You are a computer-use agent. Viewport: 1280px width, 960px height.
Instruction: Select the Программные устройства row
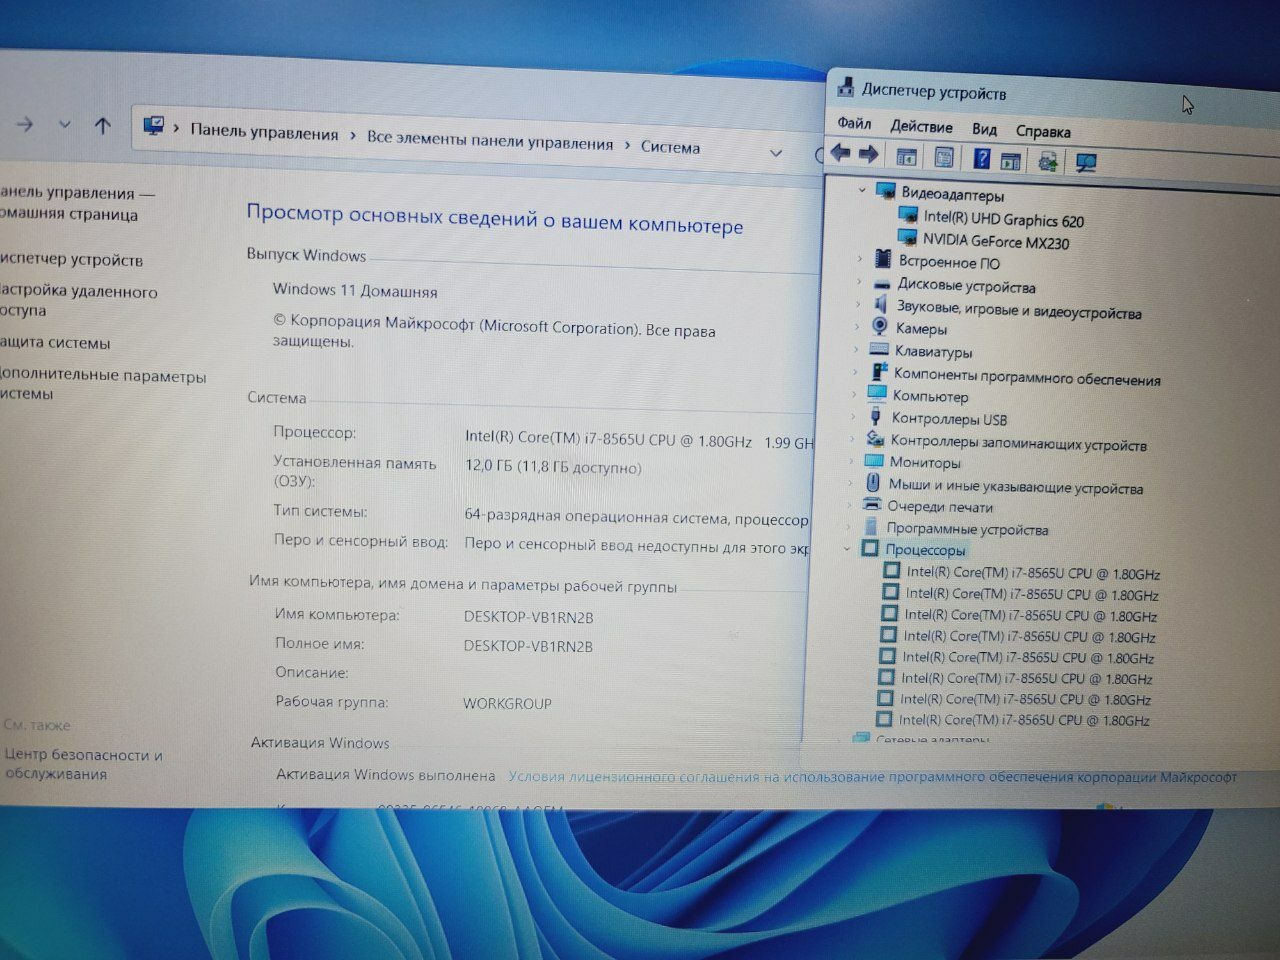(967, 529)
